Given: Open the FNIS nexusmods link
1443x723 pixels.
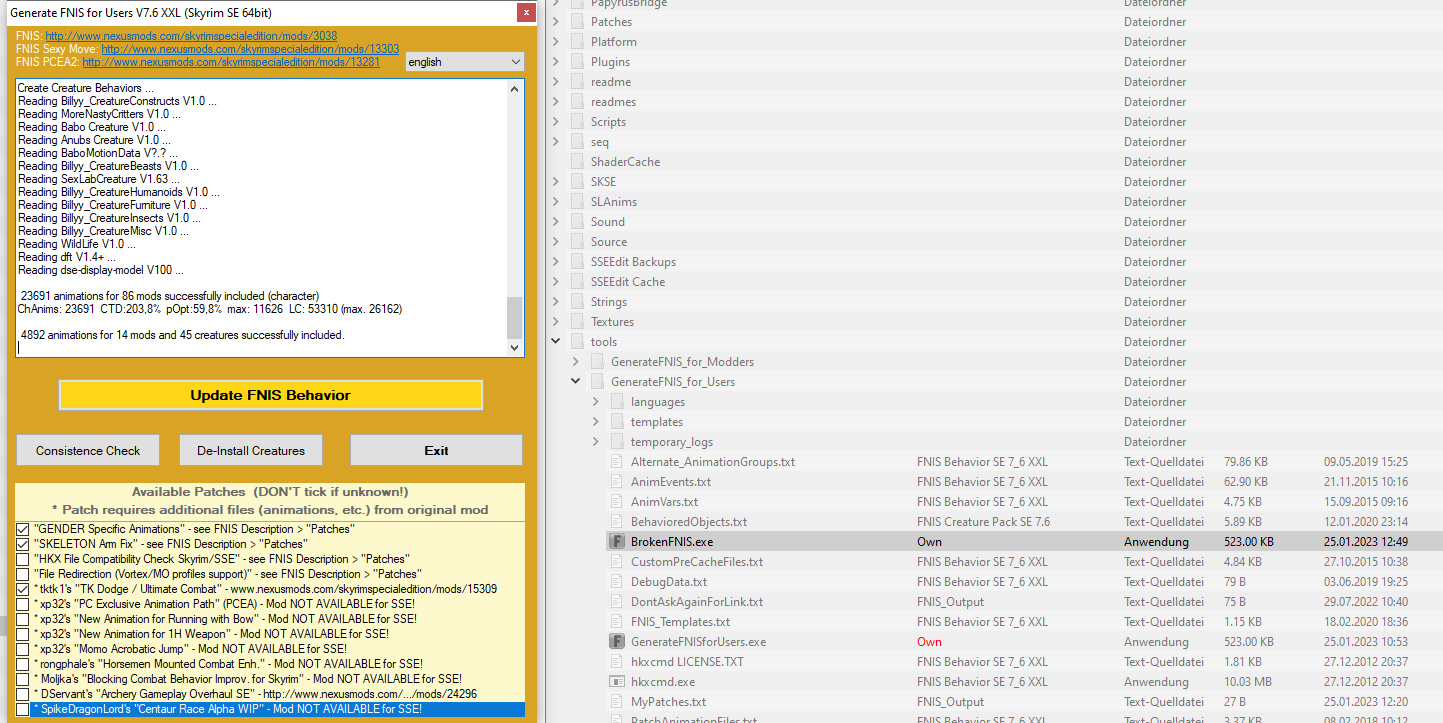Looking at the screenshot, I should pyautogui.click(x=191, y=35).
